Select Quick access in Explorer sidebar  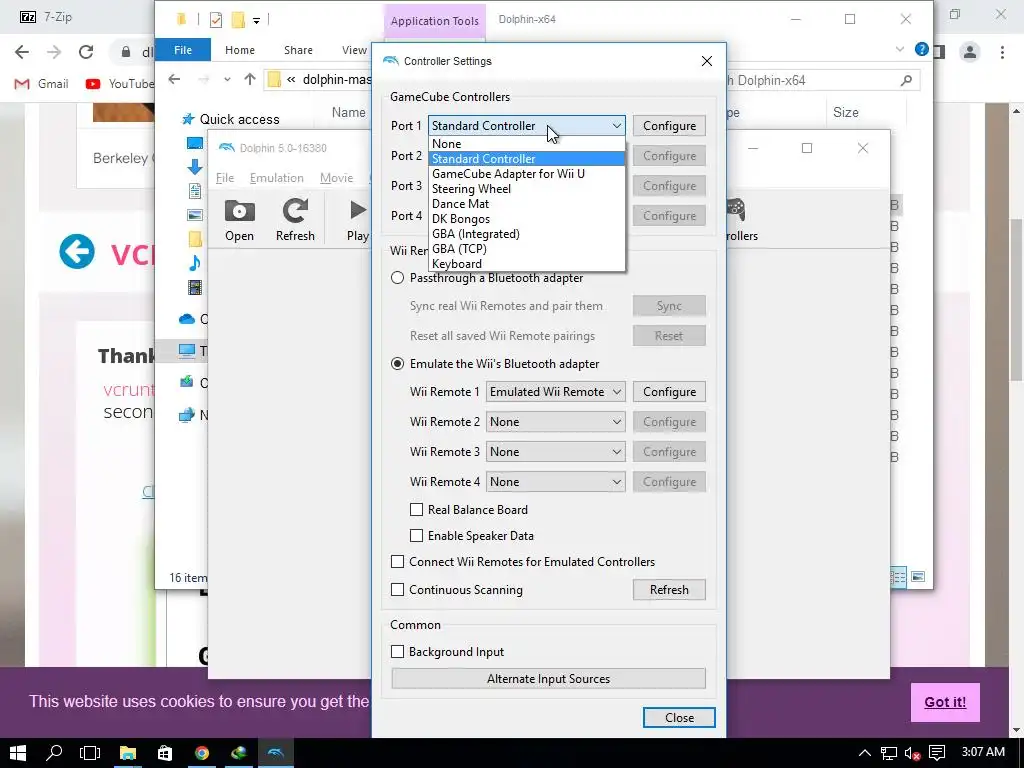231,119
